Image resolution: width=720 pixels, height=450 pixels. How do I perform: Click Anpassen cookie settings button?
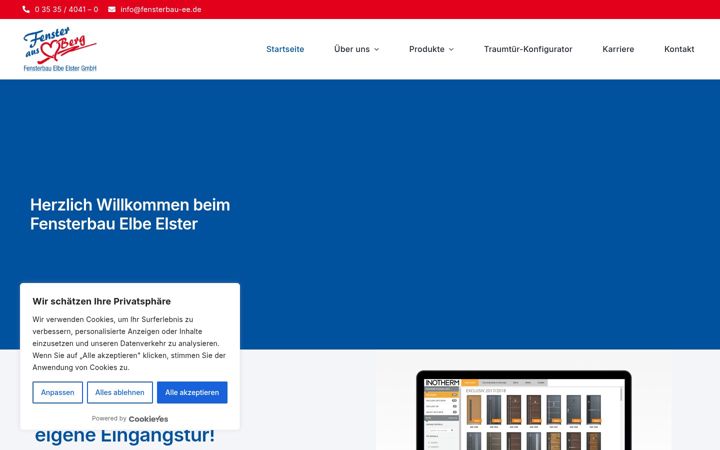click(x=57, y=393)
